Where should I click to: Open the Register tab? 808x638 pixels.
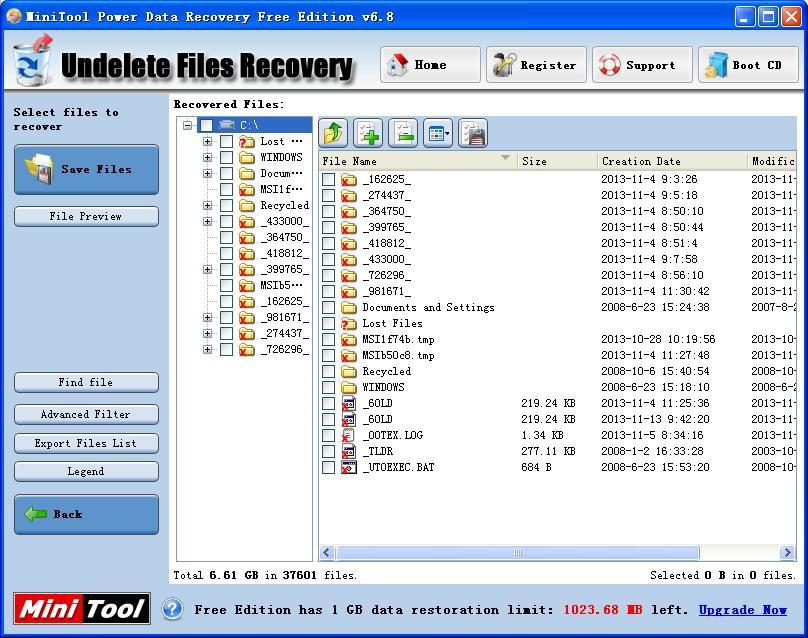536,64
